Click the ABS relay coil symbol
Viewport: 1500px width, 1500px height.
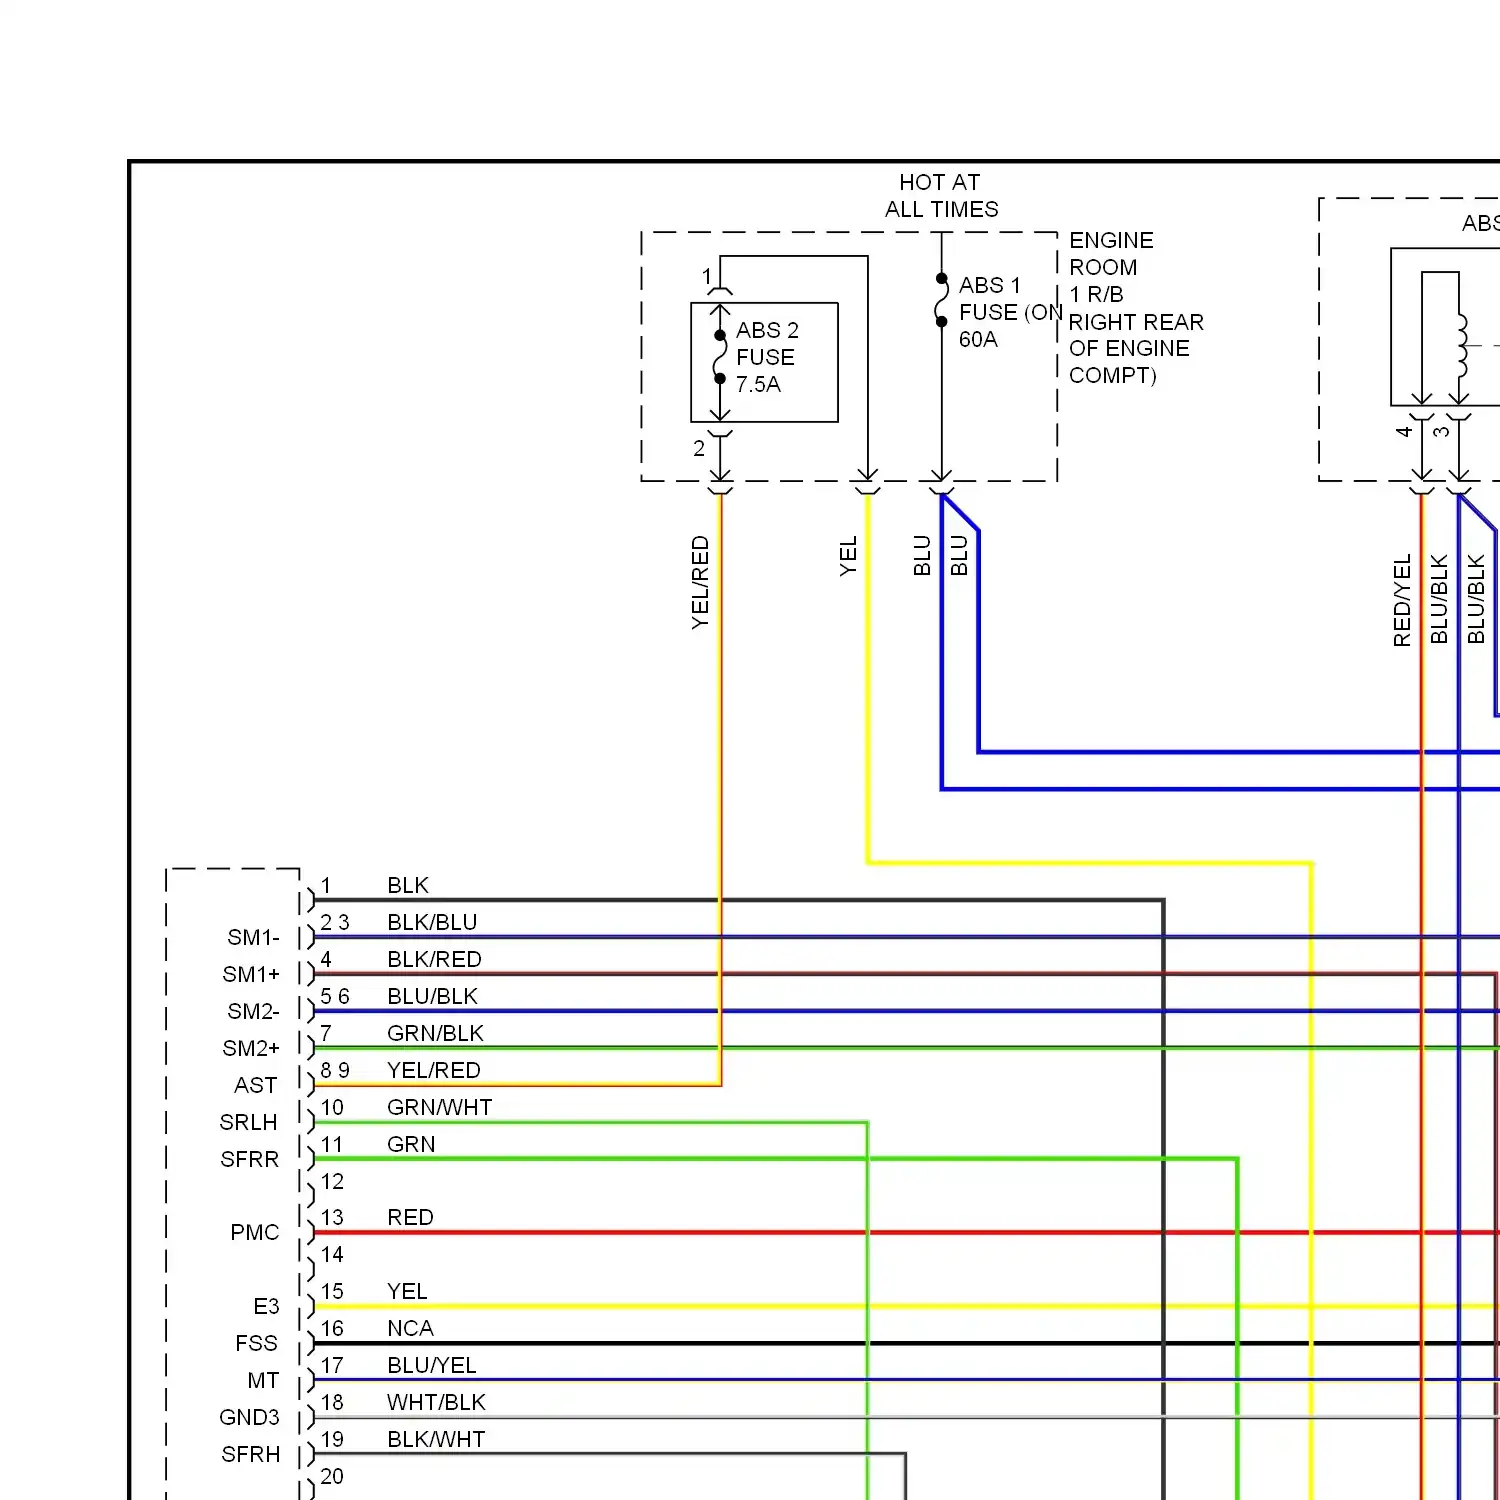(1463, 345)
